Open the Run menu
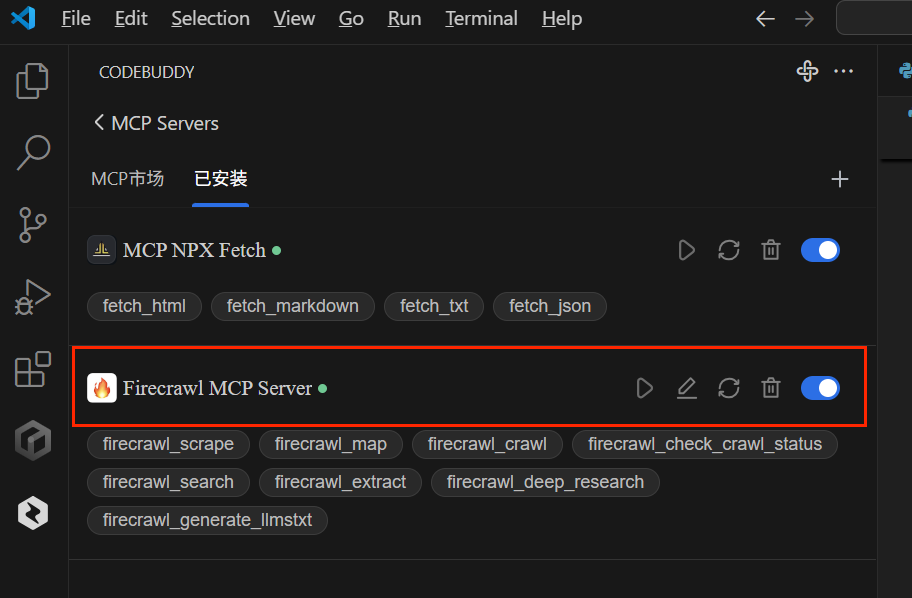The image size is (912, 598). [x=404, y=19]
